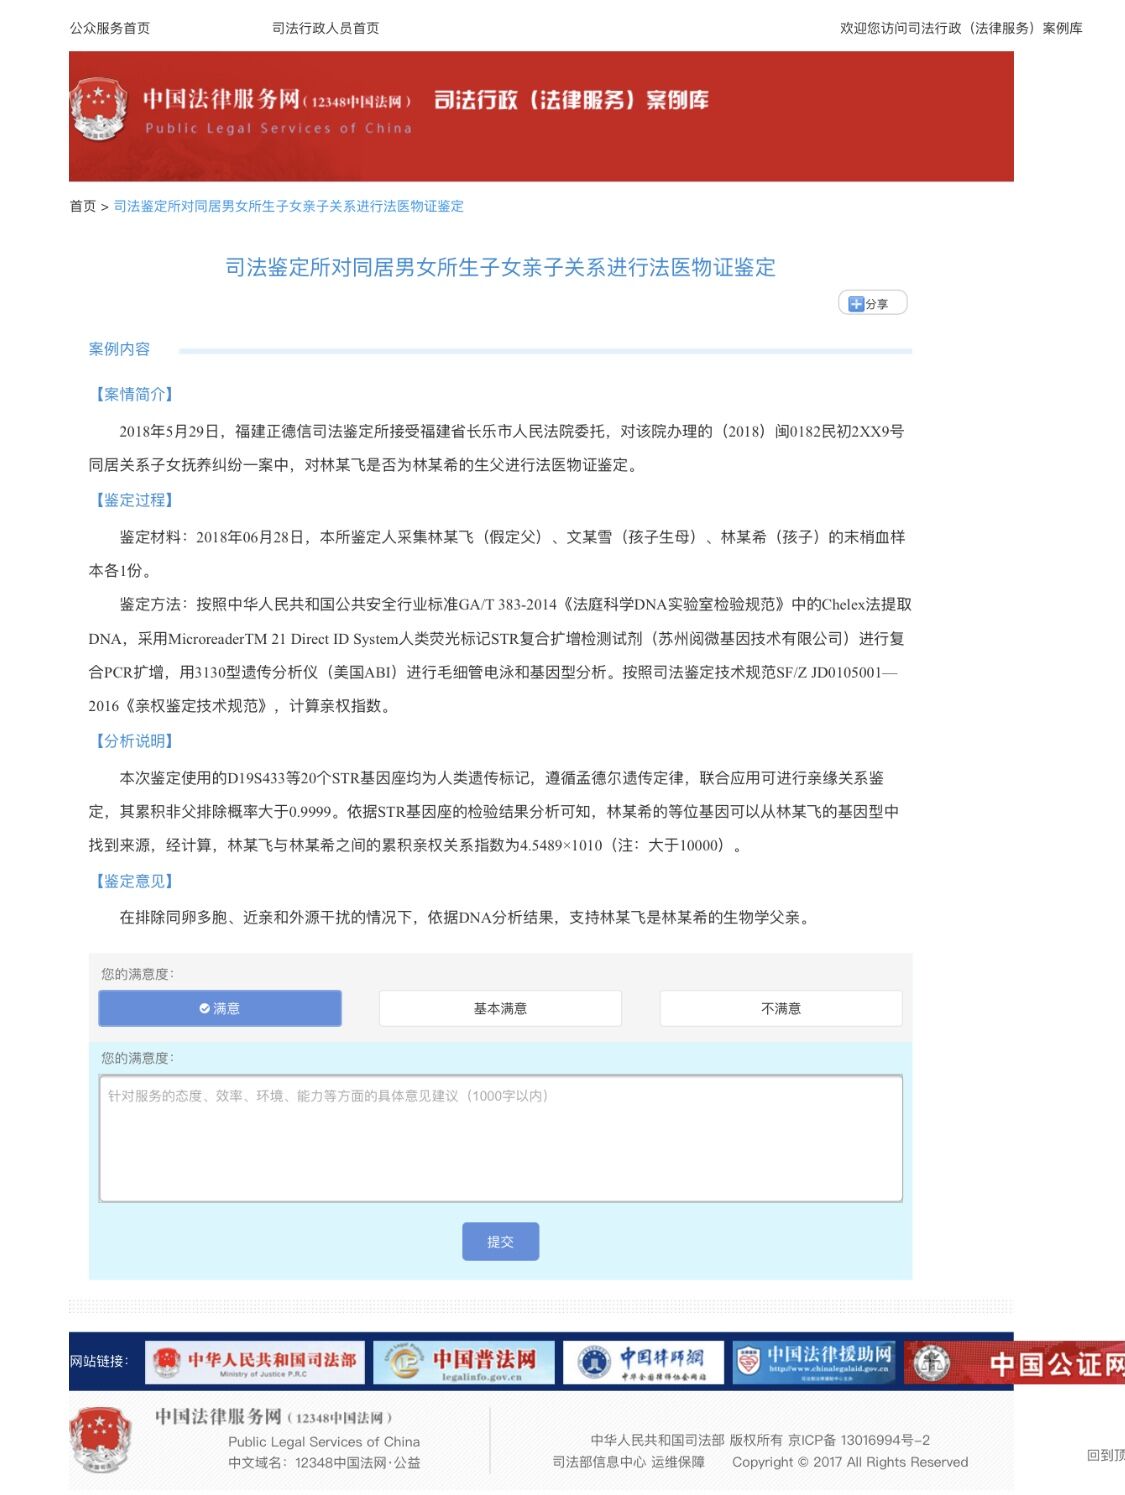Click the 中国法律服务网 header title
1125x1495 pixels.
point(220,99)
